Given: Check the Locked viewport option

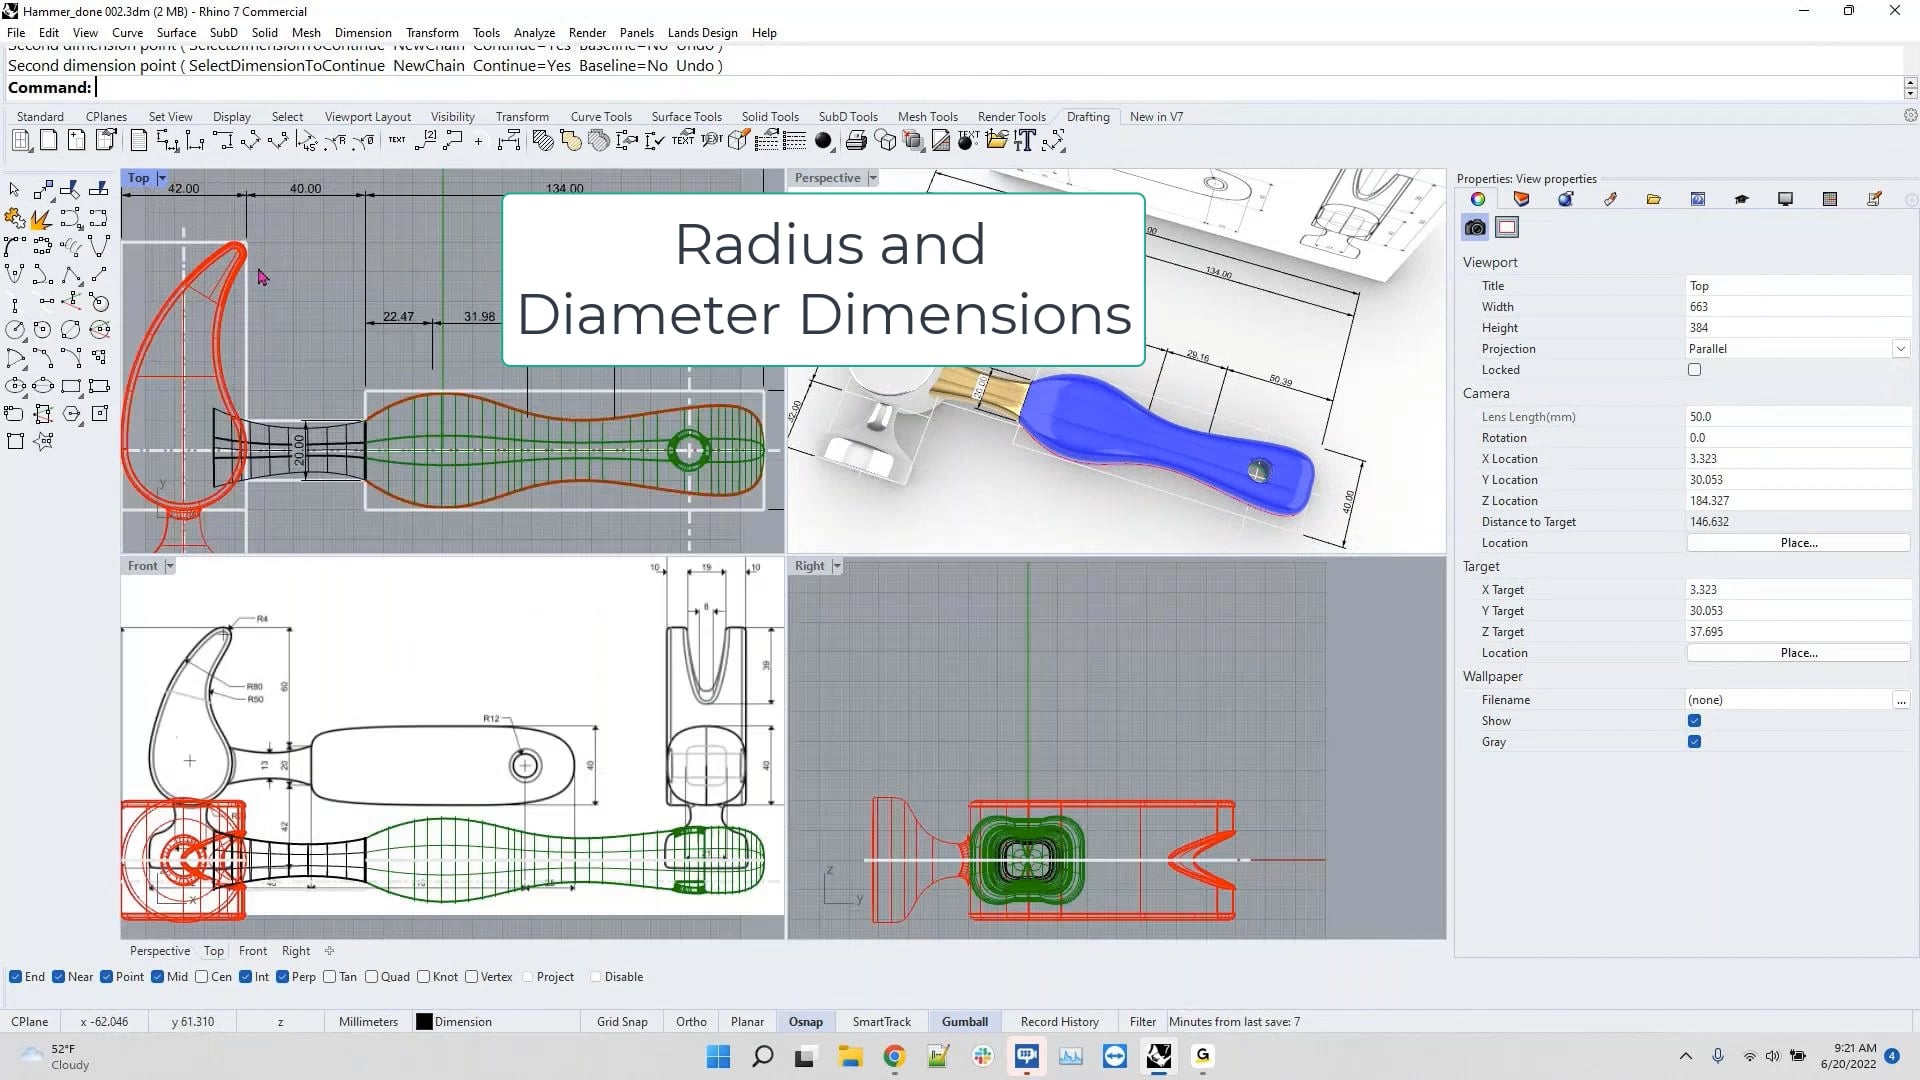Looking at the screenshot, I should pos(1694,369).
